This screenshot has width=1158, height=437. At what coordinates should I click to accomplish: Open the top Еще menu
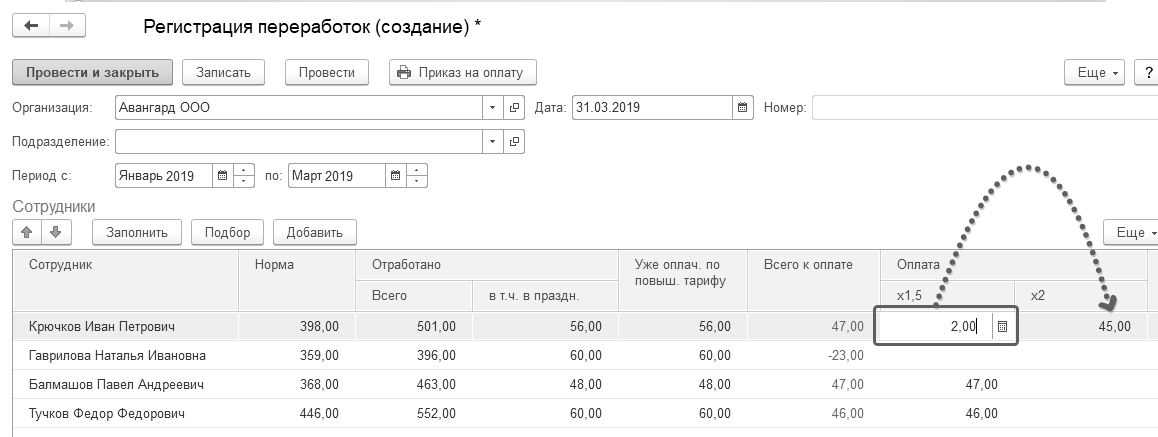tap(1096, 73)
